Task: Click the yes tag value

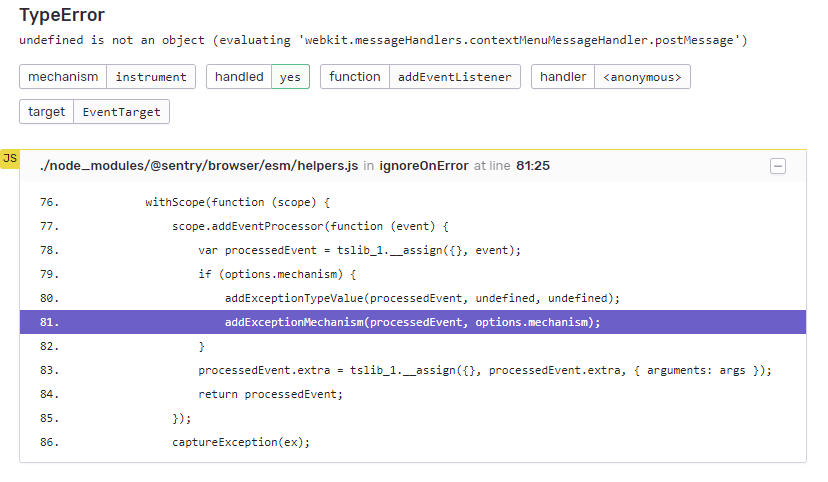Action: point(290,77)
